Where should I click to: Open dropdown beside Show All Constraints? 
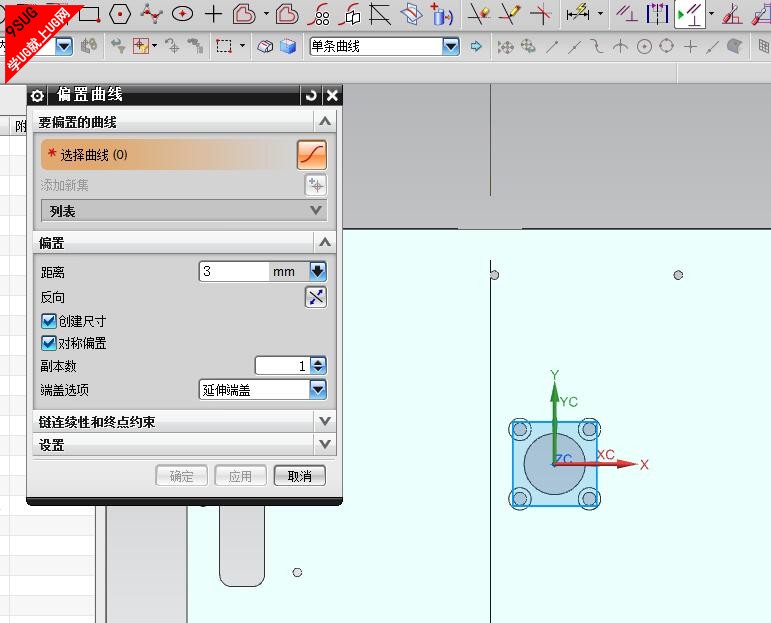(x=711, y=14)
